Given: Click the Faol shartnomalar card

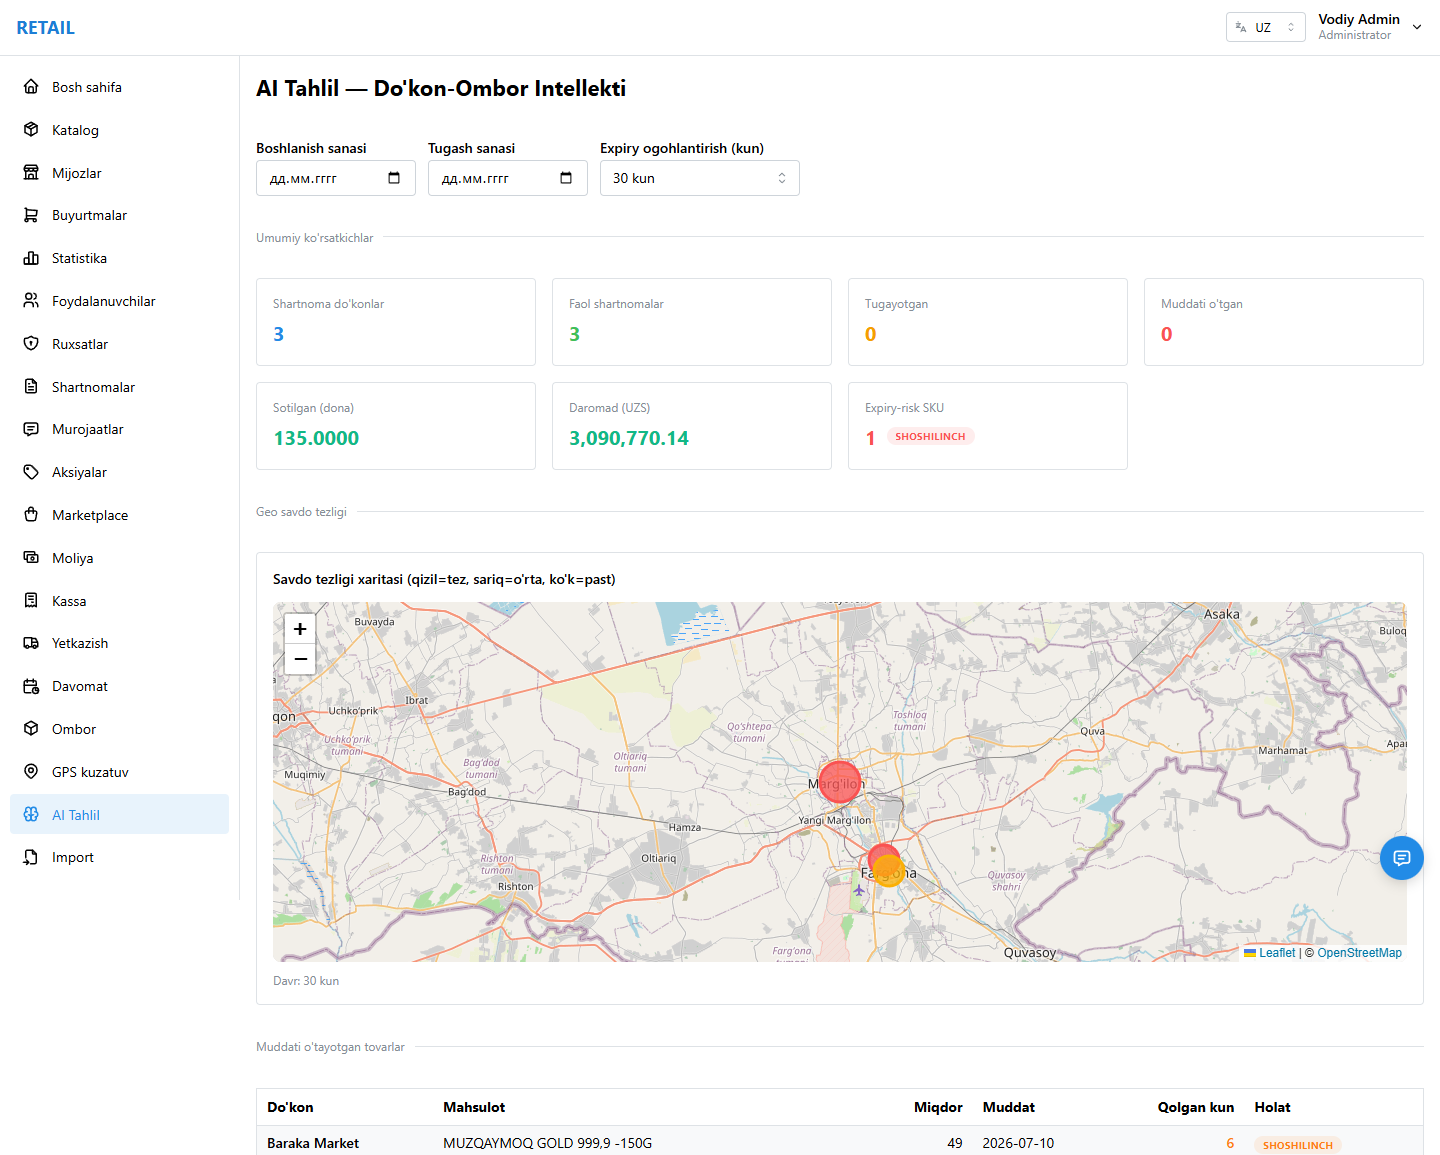Looking at the screenshot, I should tap(692, 322).
